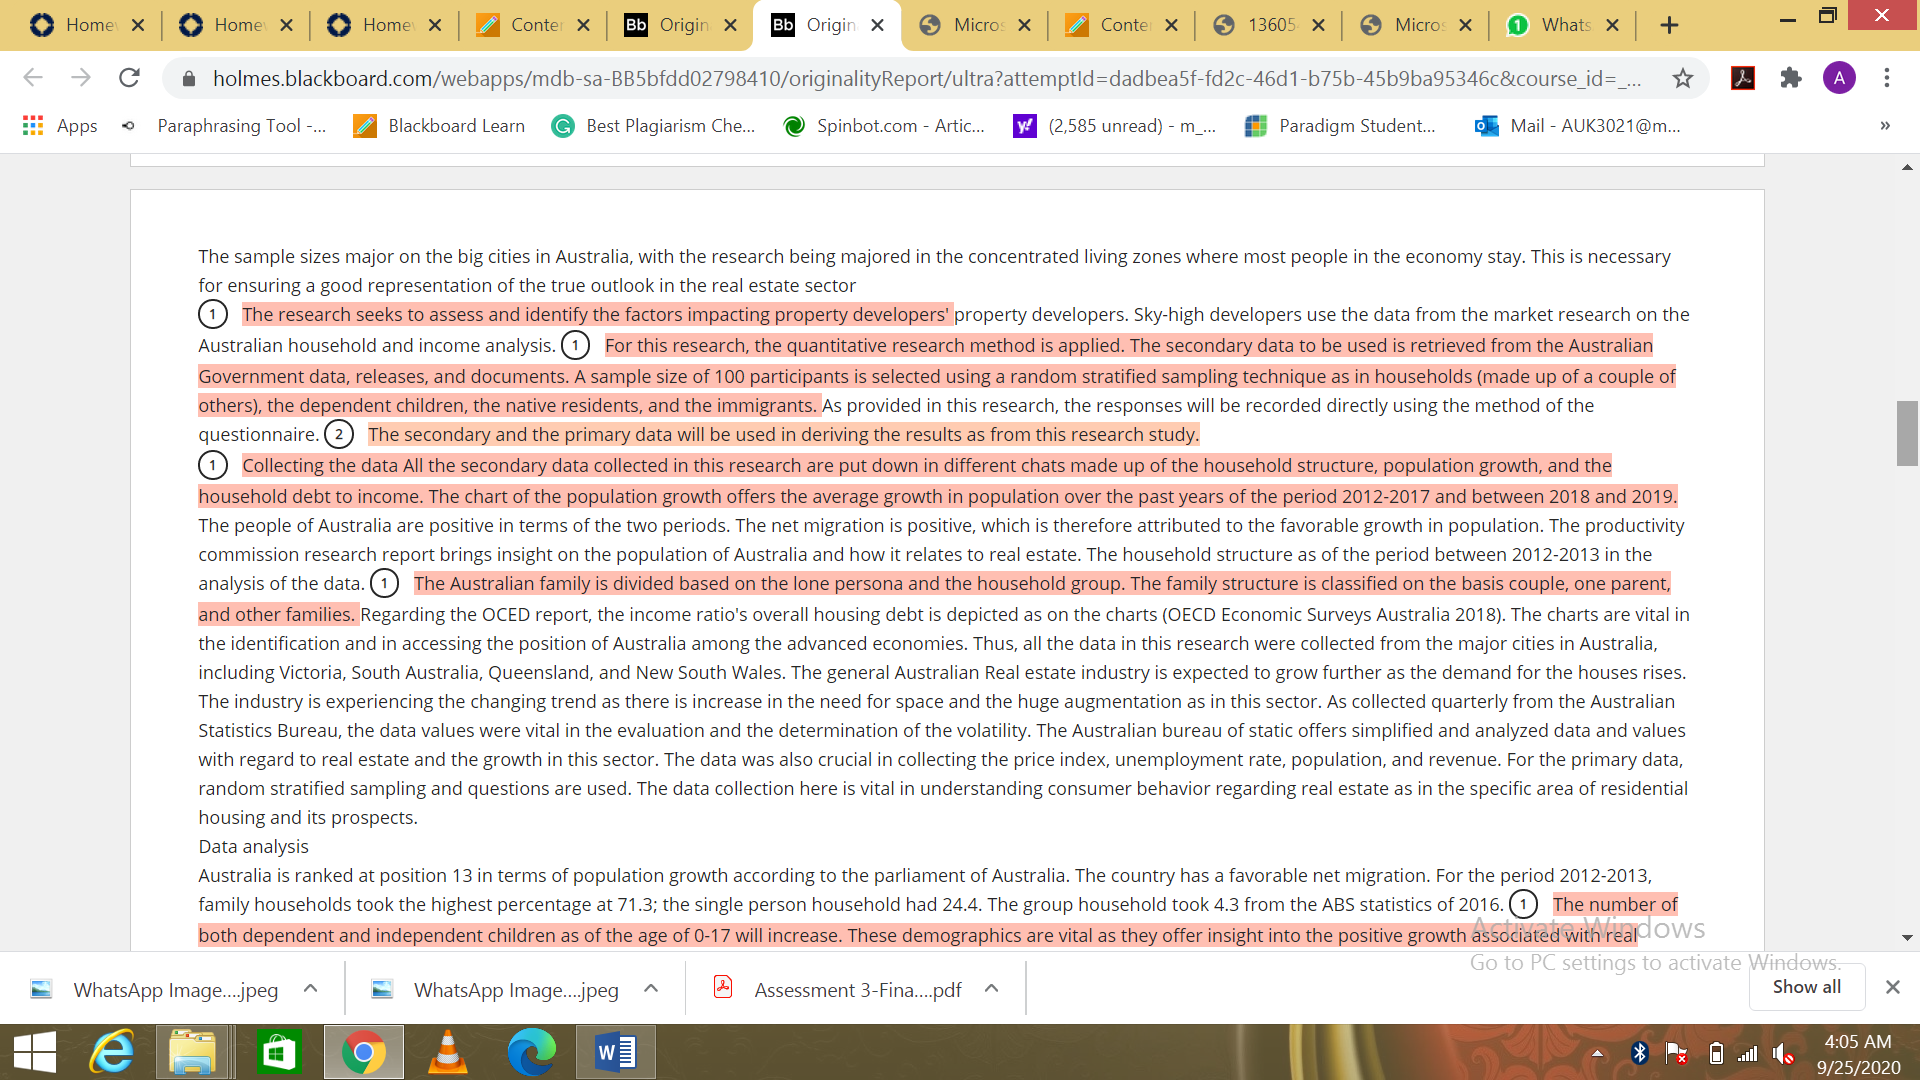The image size is (1920, 1080).
Task: Click source marker 1 before 'The number of'
Action: pyautogui.click(x=1523, y=905)
